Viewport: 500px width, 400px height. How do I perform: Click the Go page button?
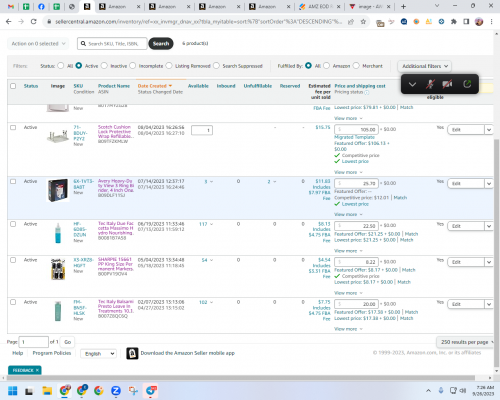pos(68,342)
